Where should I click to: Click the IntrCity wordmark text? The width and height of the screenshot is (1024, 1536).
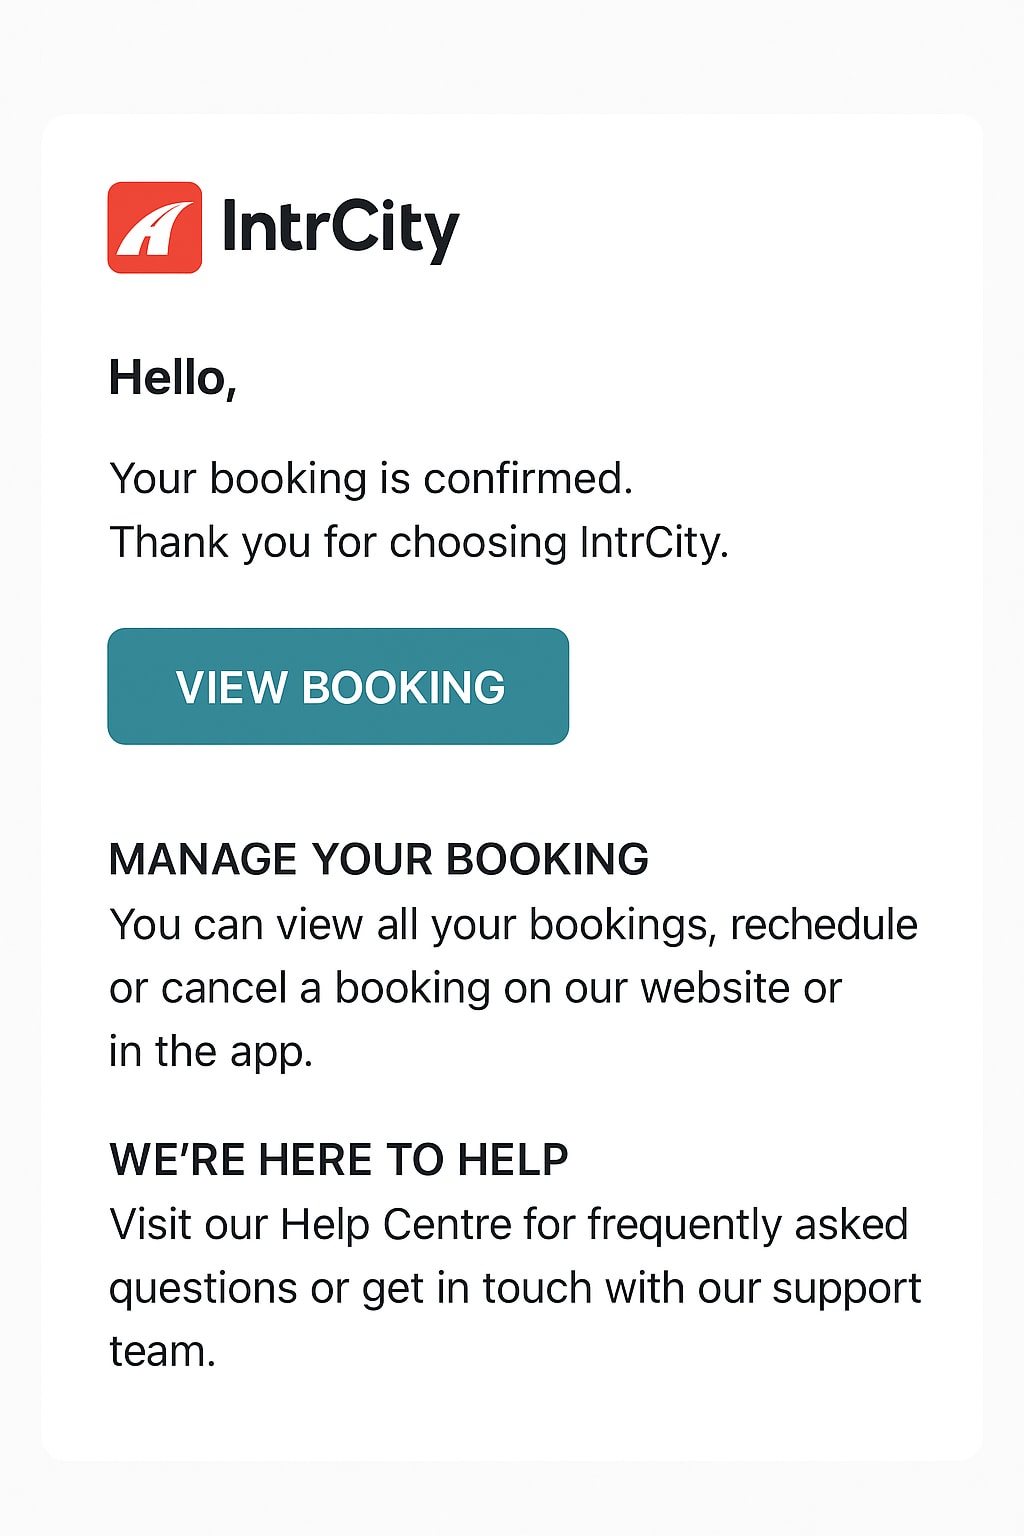340,228
